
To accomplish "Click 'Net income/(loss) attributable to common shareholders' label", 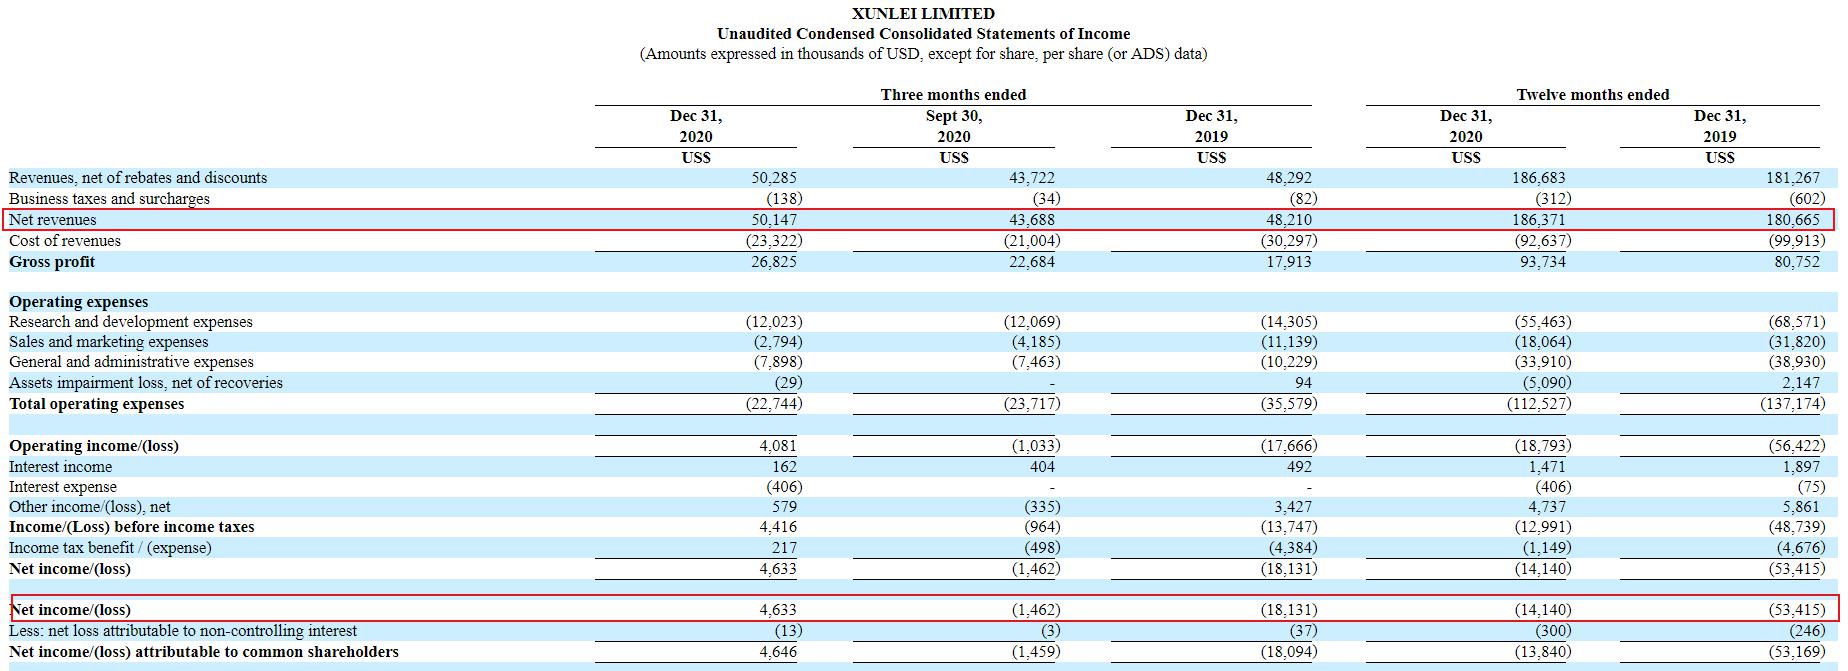I will (204, 652).
